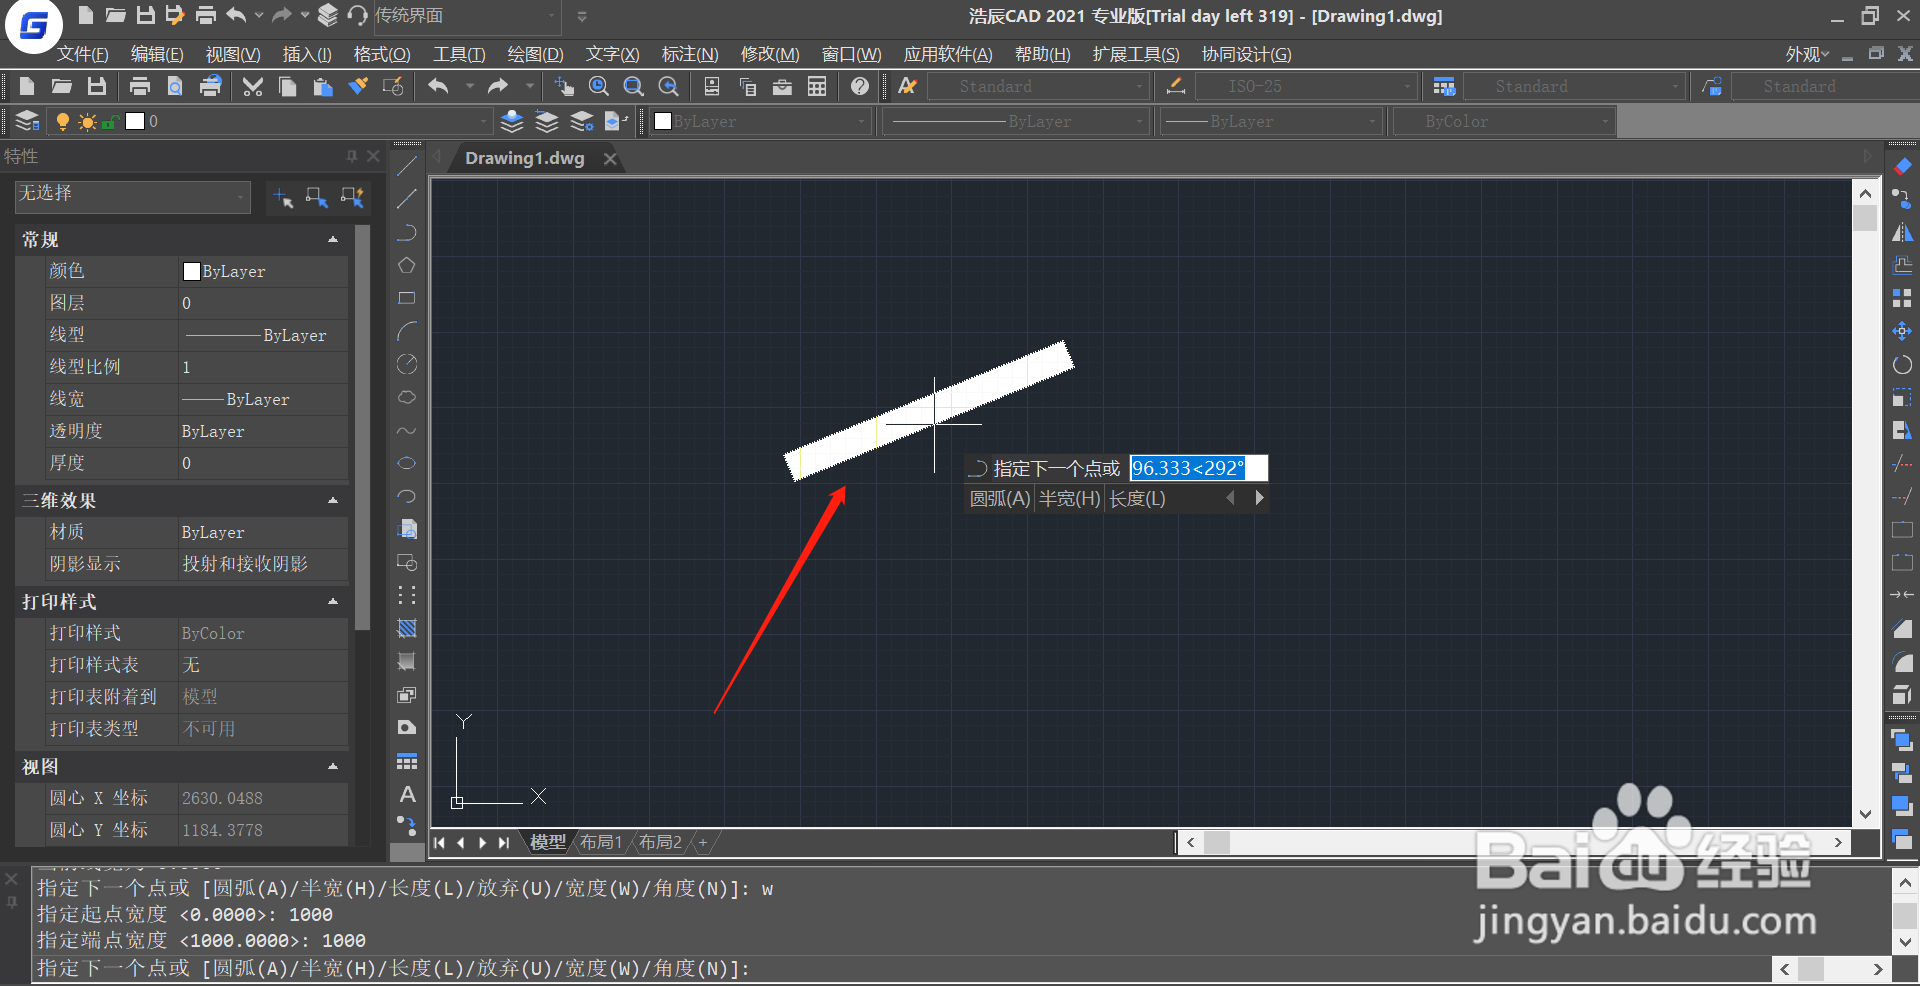Toggle PICKADD selection mode in properties panel

283,197
